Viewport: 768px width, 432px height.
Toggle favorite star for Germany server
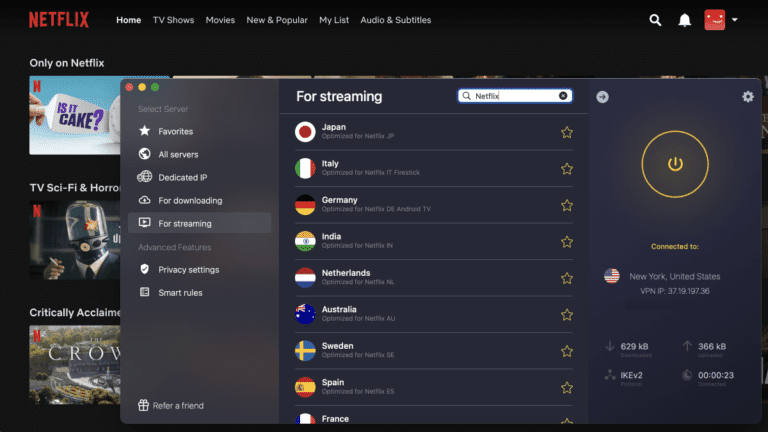point(567,205)
